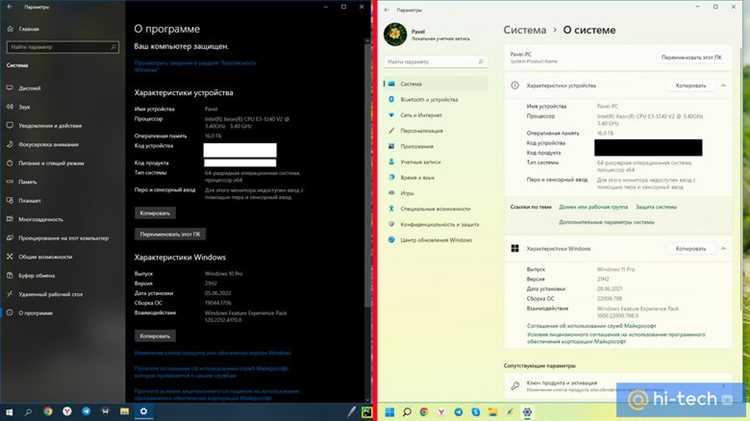Image resolution: width=750 pixels, height=421 pixels.
Task: Open Многозадачность in dark settings sidebar
Action: pyautogui.click(x=40, y=219)
